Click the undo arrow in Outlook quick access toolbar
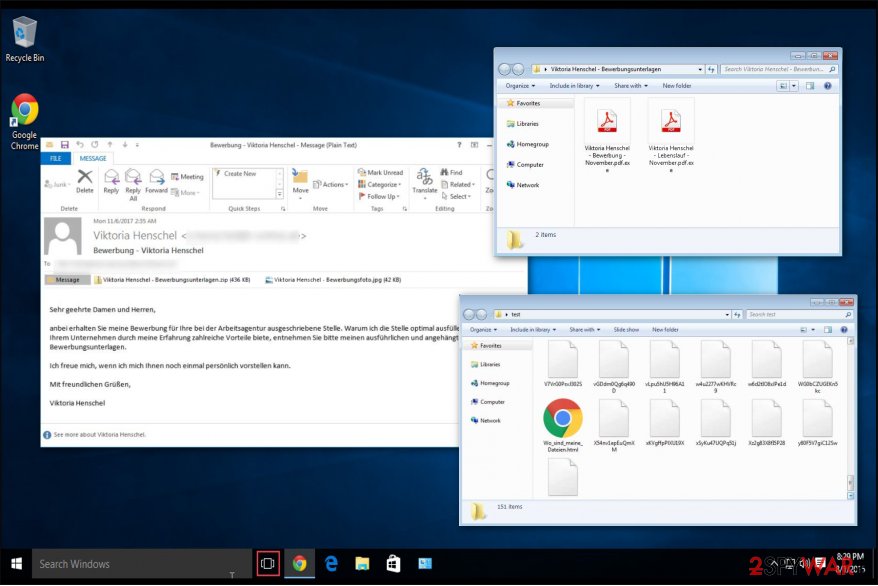The height and width of the screenshot is (586, 878). (x=80, y=145)
